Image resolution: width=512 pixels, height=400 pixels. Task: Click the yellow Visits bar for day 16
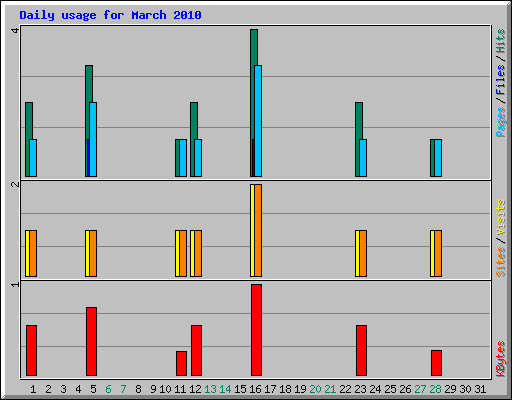pyautogui.click(x=252, y=230)
